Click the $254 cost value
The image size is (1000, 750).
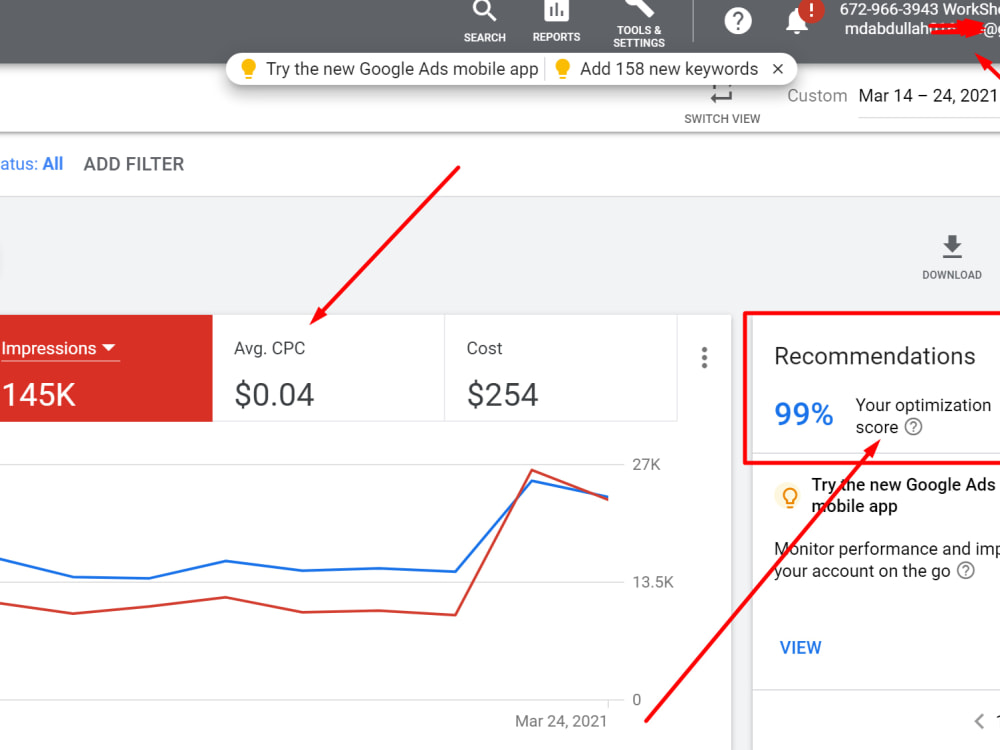click(x=503, y=395)
